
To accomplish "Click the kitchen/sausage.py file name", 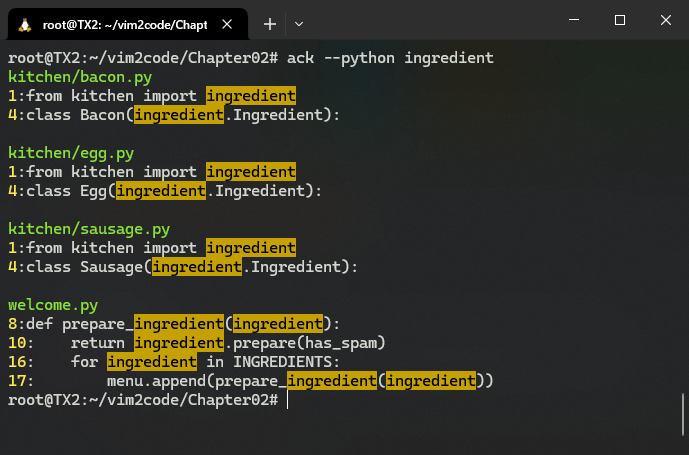I will 89,229.
